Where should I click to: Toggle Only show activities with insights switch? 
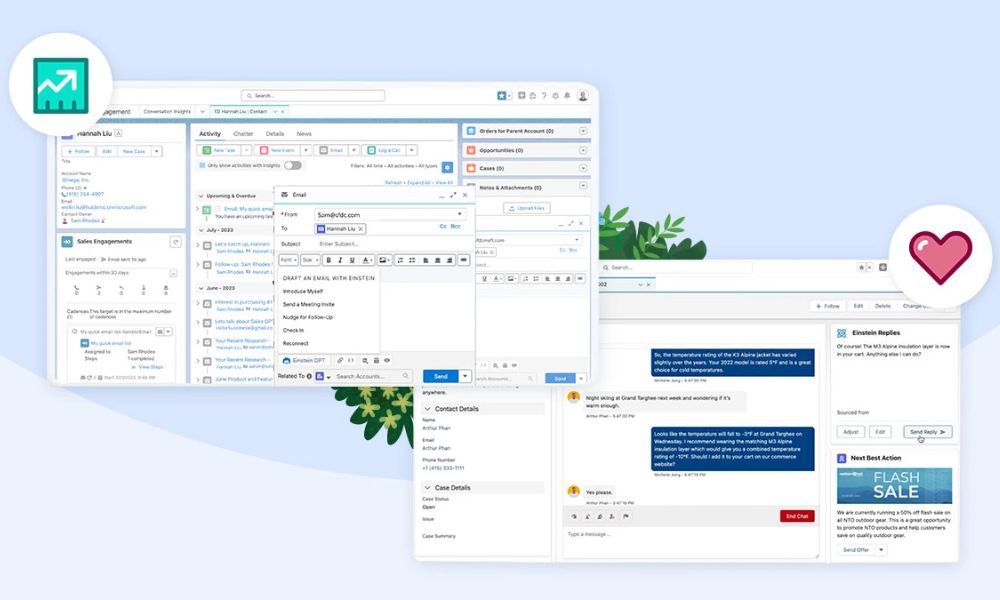click(x=293, y=165)
